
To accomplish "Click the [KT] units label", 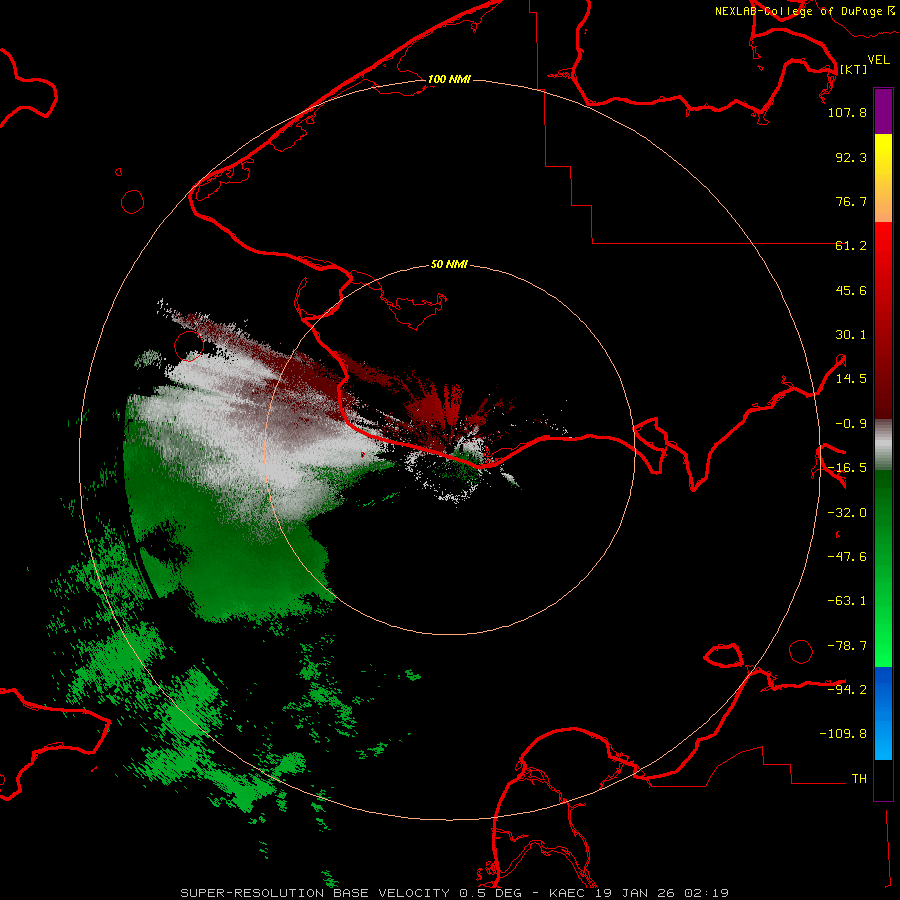I will (x=853, y=69).
